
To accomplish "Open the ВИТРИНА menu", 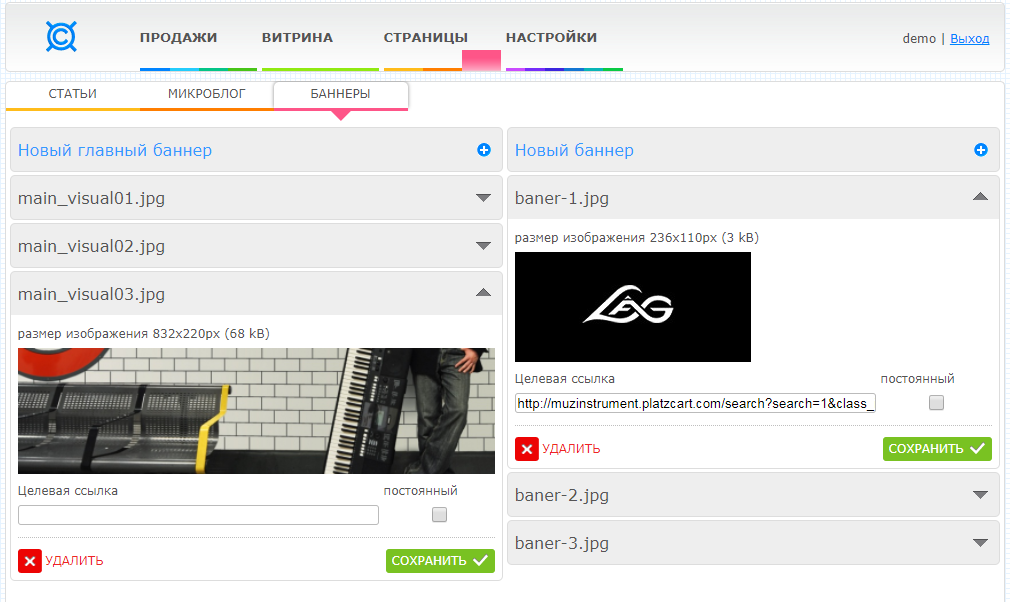I will (x=297, y=37).
